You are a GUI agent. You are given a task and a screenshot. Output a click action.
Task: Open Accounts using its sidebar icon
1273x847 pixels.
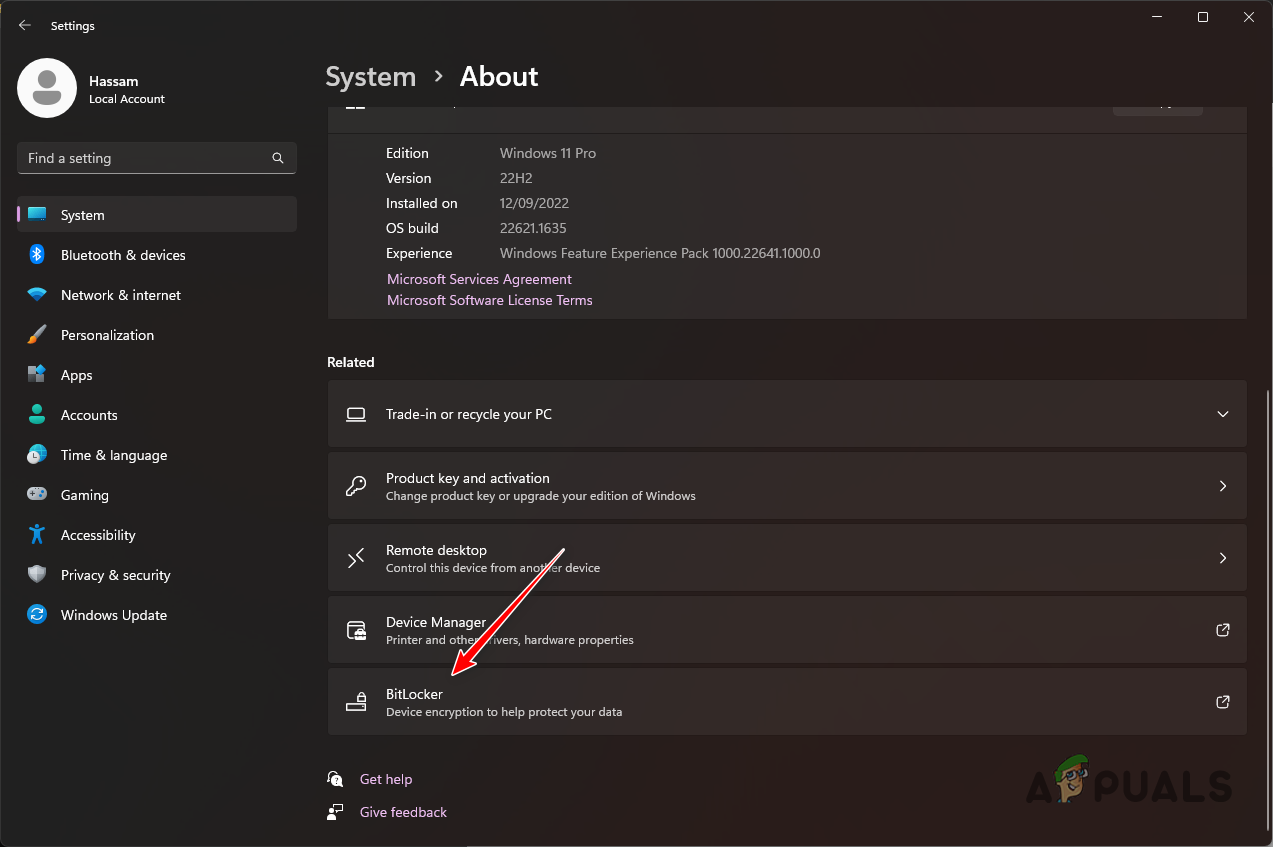pyautogui.click(x=37, y=415)
